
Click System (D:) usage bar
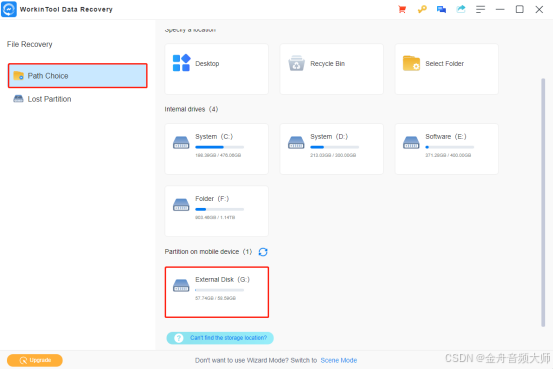[335, 147]
